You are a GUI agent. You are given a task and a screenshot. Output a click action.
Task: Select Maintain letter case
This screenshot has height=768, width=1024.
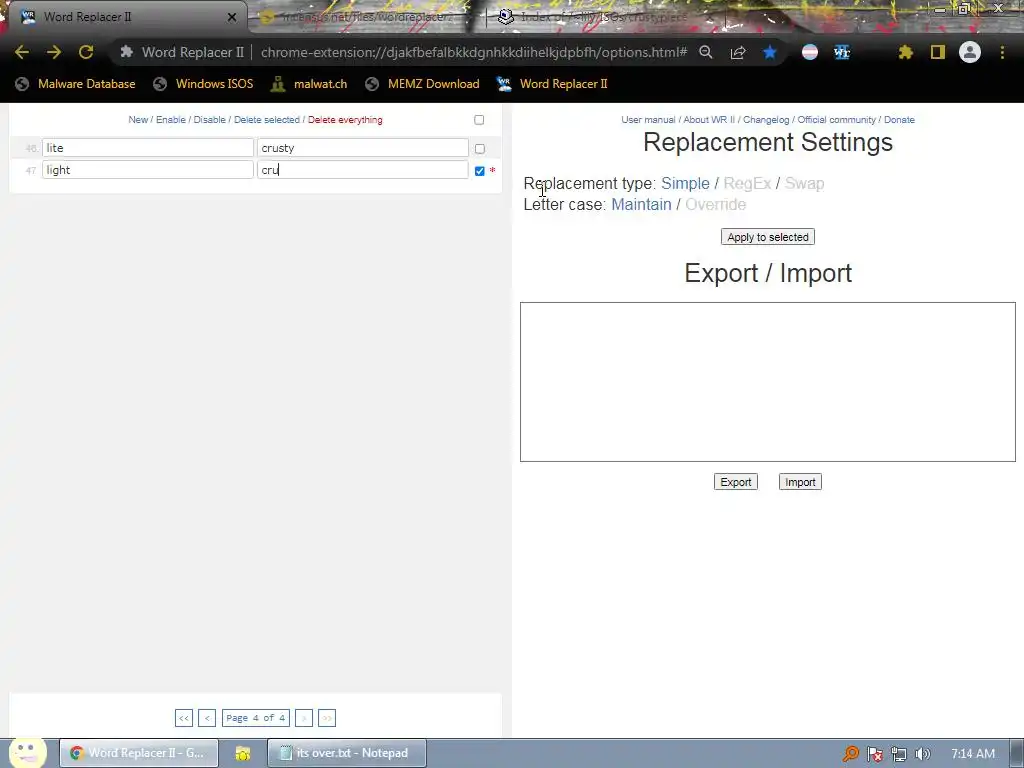tap(641, 204)
